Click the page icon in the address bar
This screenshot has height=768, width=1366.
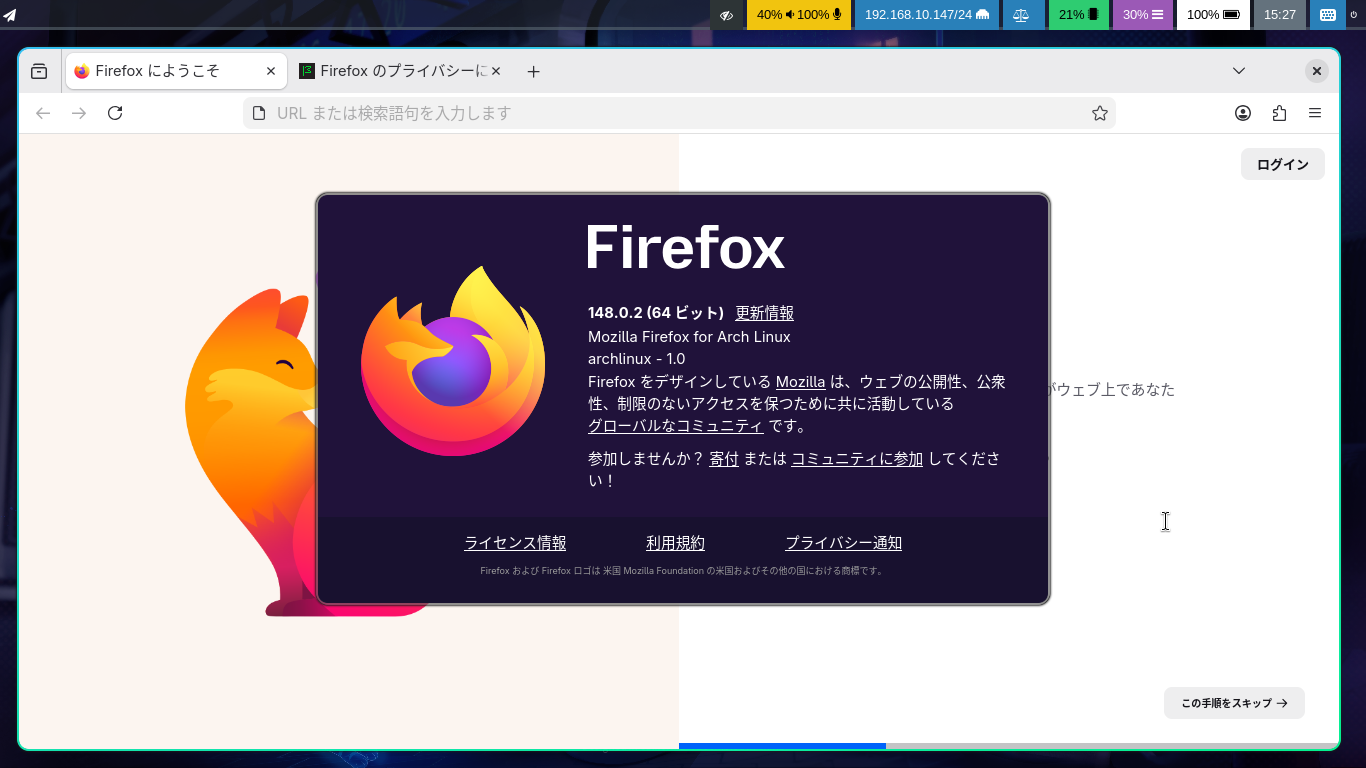click(259, 113)
